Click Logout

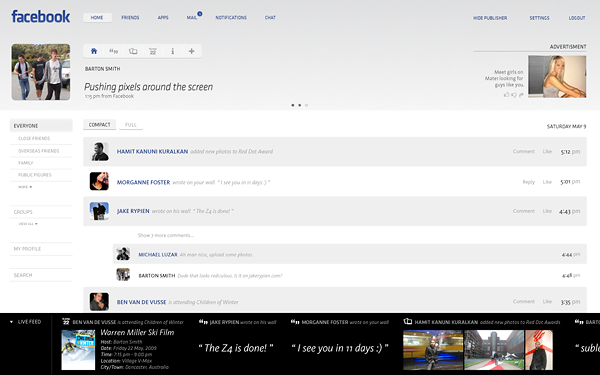577,18
